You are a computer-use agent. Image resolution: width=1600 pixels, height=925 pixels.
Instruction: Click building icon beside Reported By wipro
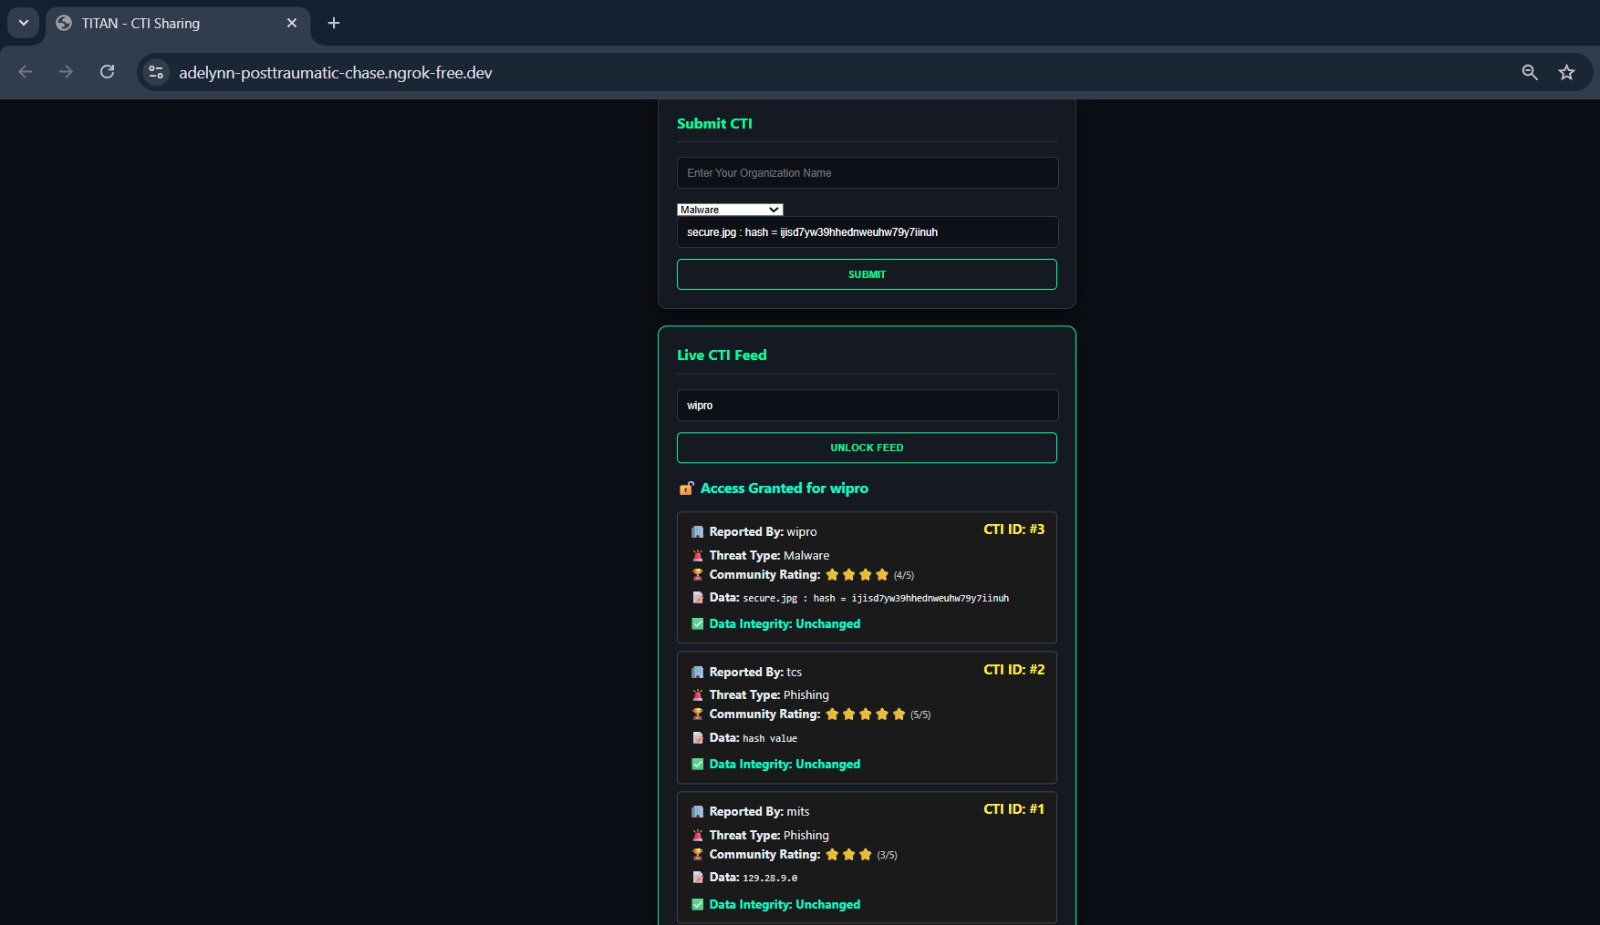point(698,532)
